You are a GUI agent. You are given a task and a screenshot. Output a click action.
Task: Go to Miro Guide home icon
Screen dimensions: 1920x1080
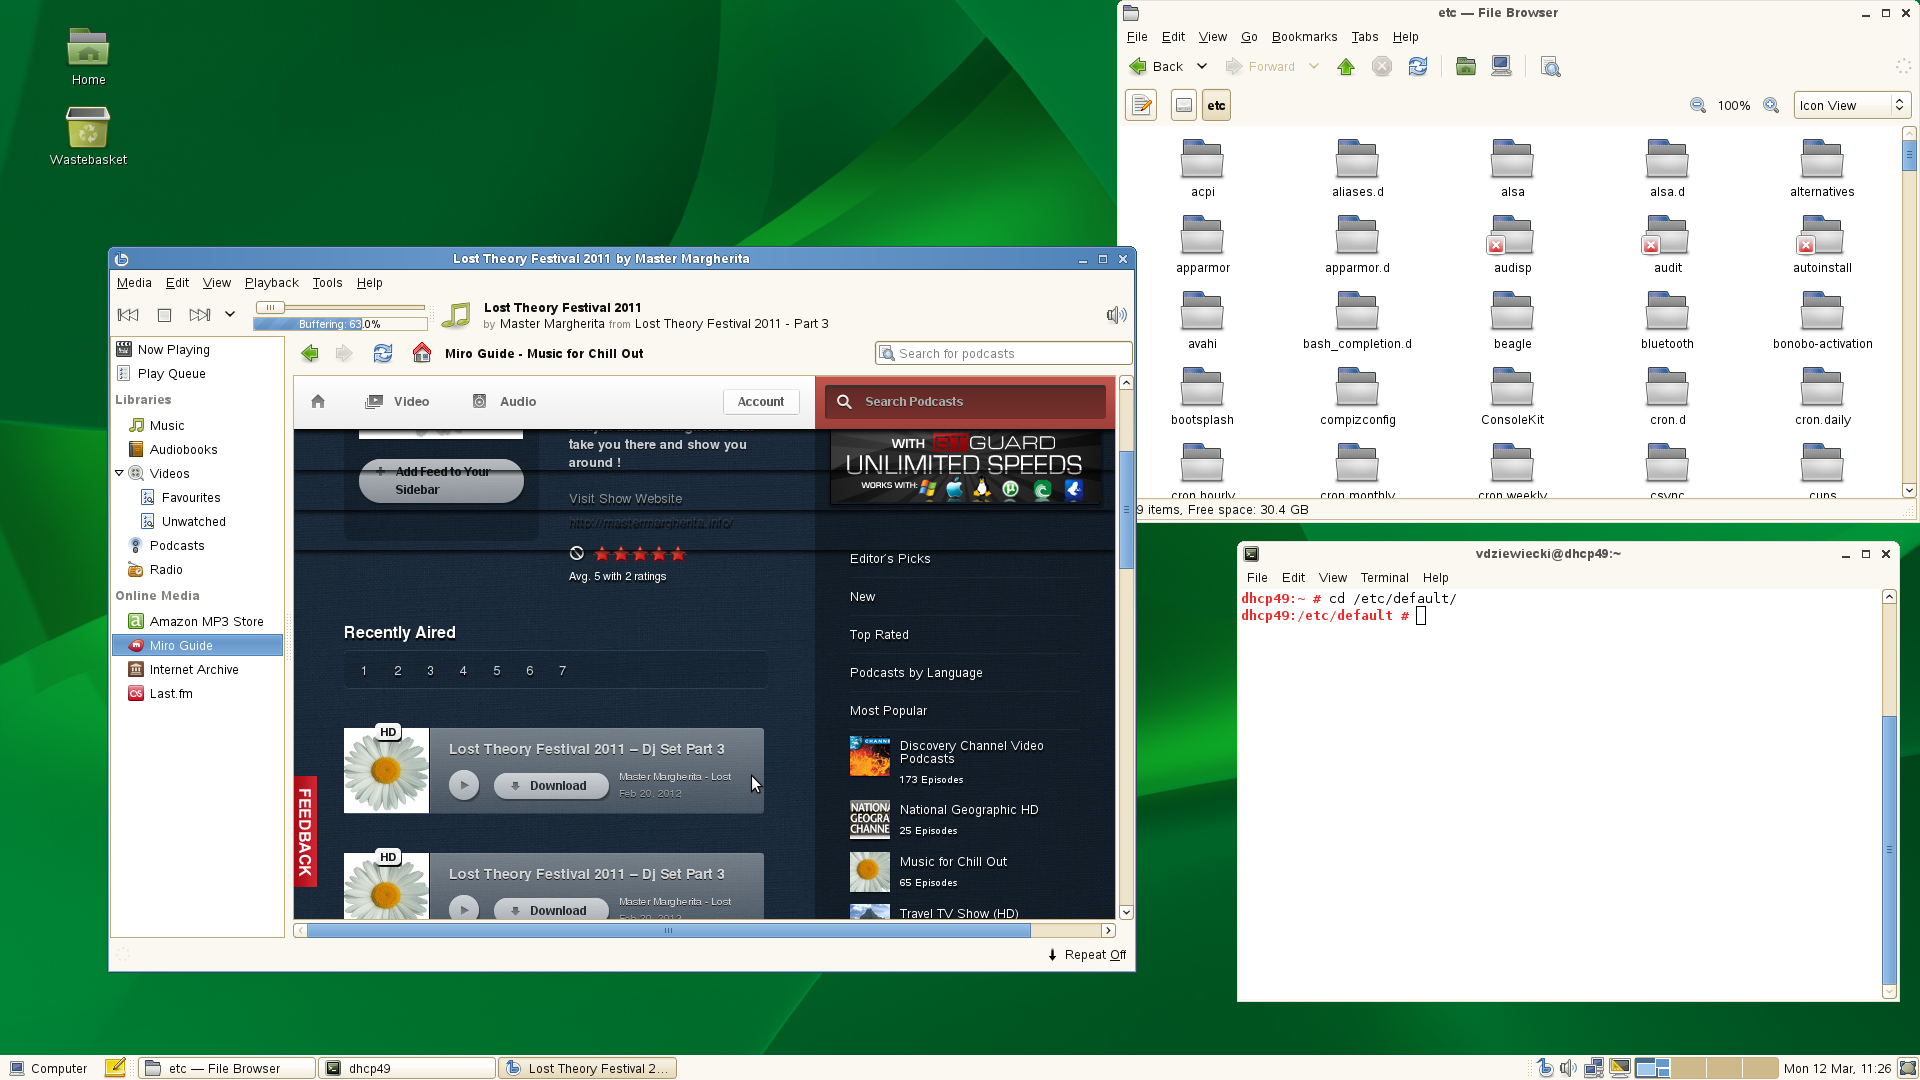click(x=422, y=354)
